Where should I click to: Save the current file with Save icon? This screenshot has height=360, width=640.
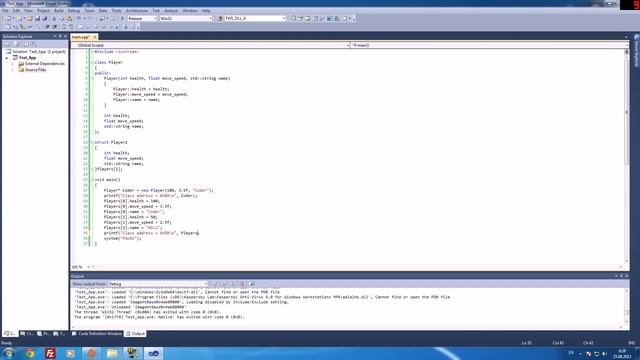tap(37, 18)
